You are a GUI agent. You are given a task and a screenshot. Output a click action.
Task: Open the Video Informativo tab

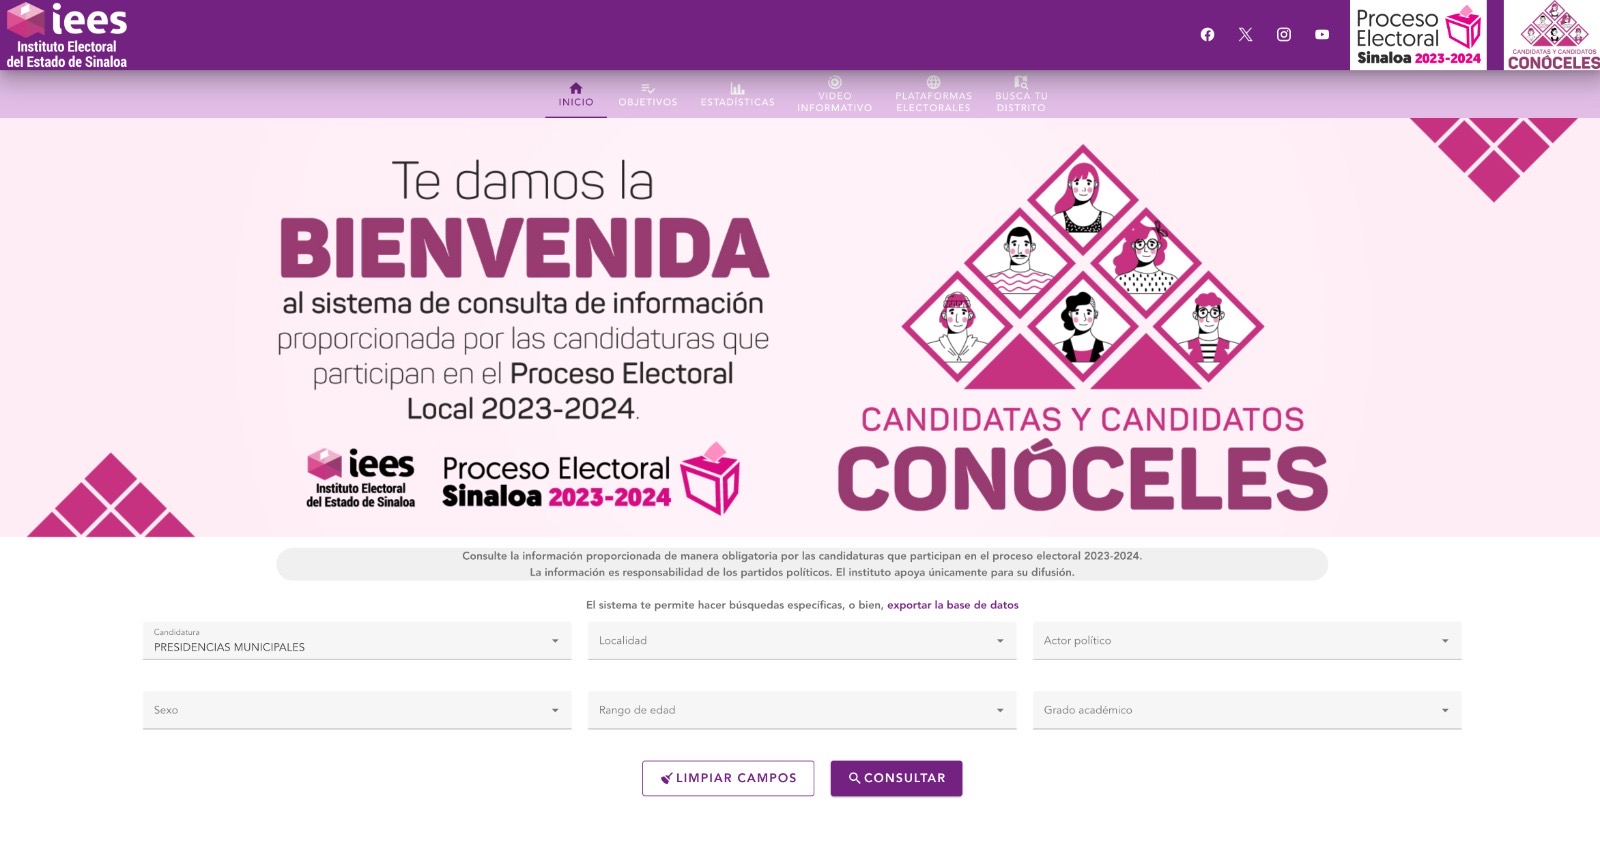click(835, 95)
